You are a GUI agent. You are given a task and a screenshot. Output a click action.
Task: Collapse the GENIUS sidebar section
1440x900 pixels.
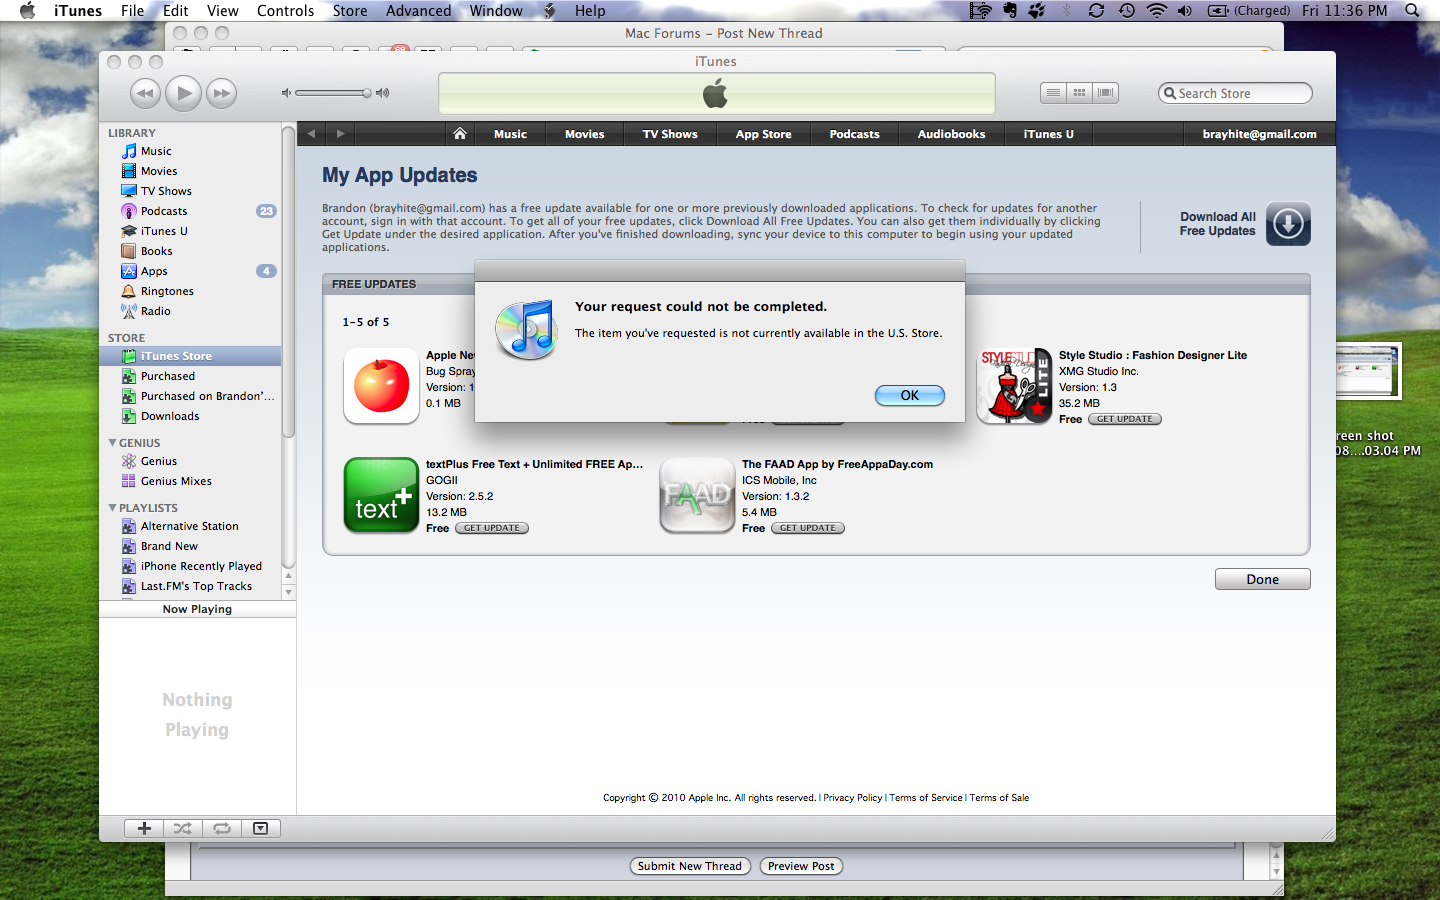click(112, 442)
